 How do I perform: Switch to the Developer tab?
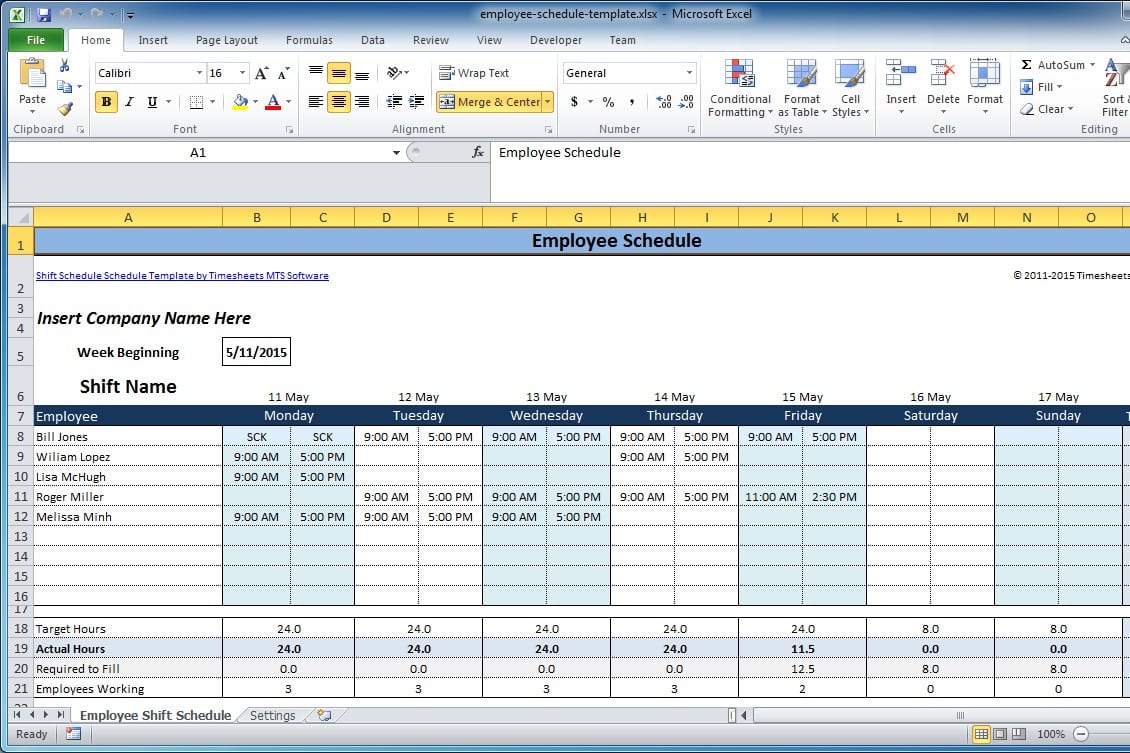tap(556, 40)
